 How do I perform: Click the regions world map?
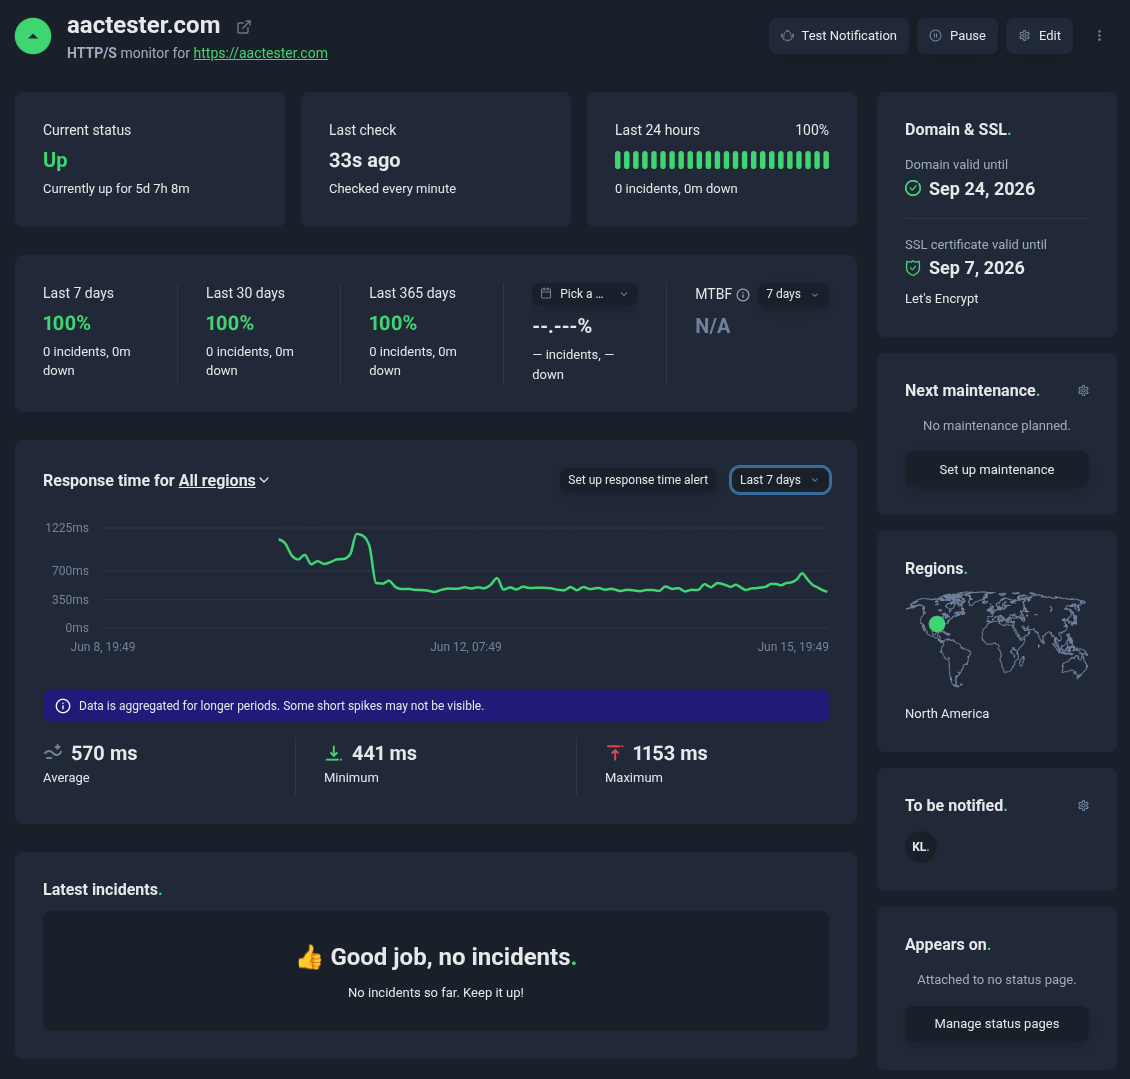(x=997, y=639)
